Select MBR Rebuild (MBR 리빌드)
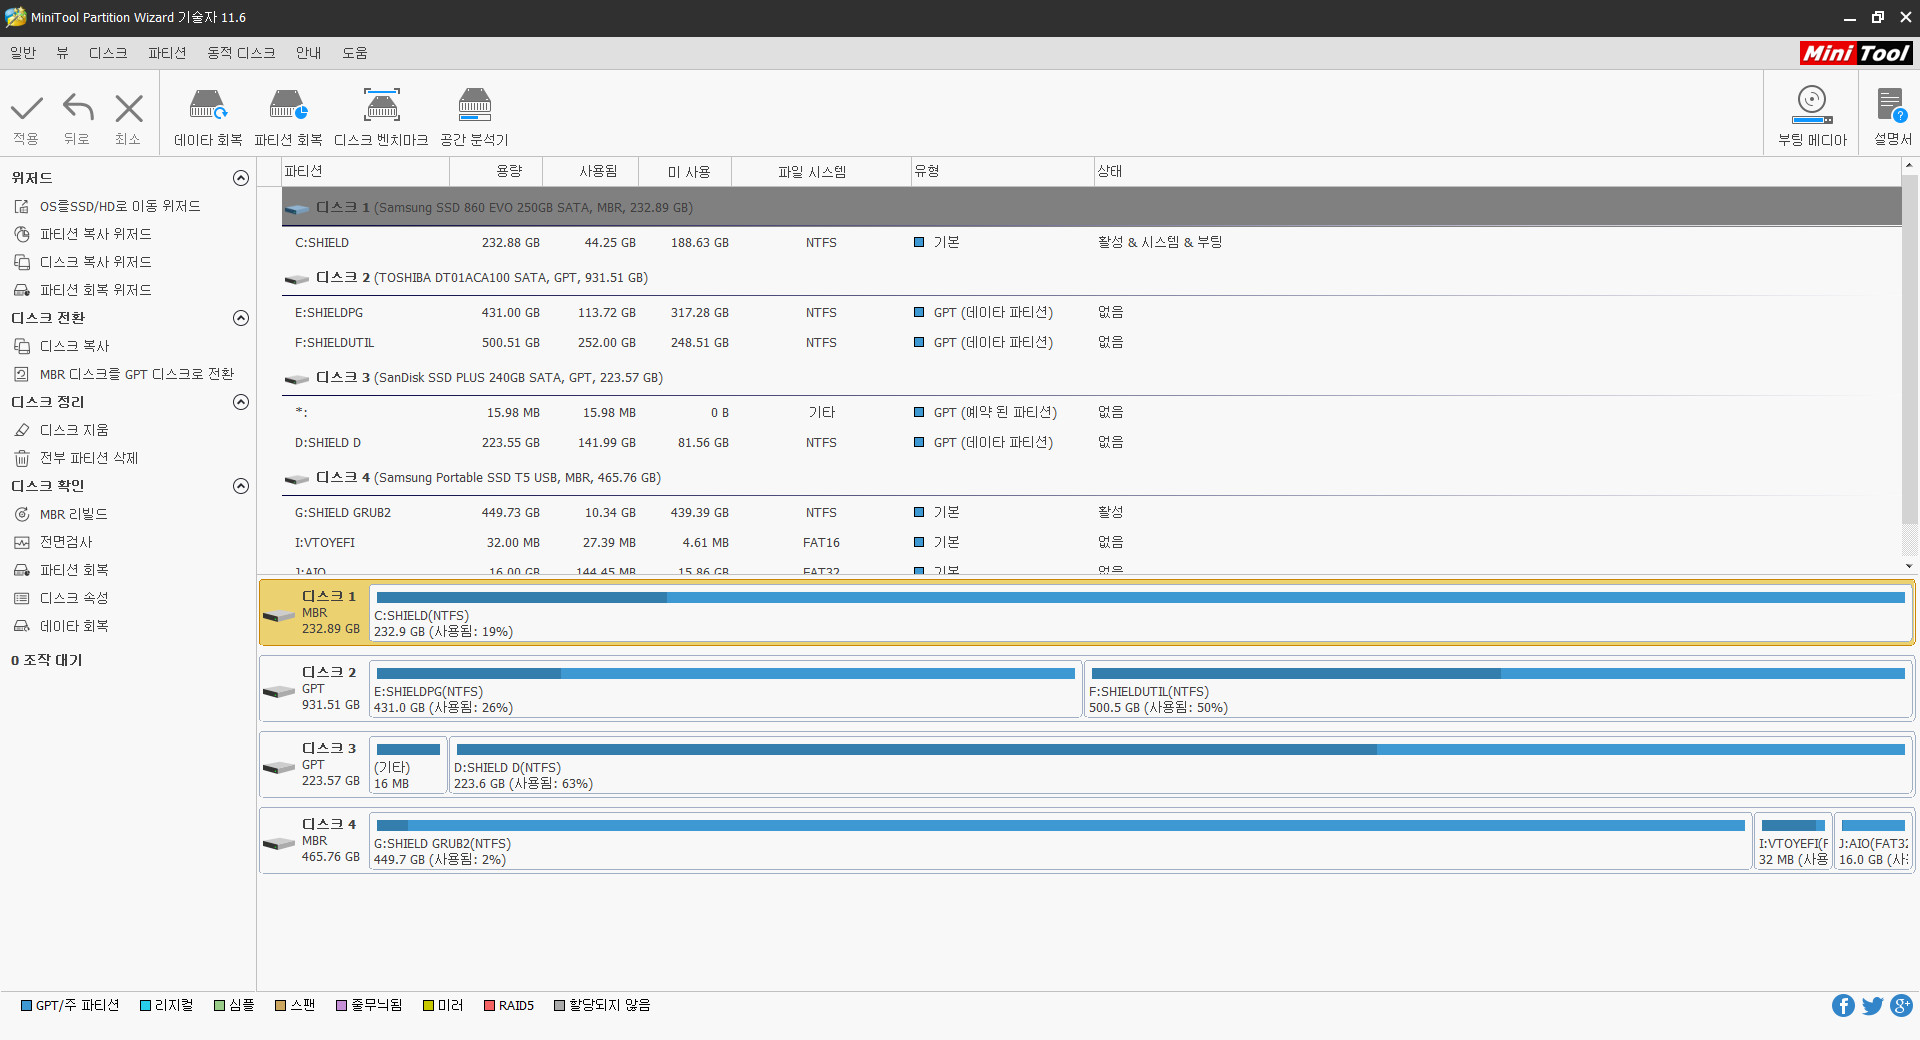 point(73,514)
